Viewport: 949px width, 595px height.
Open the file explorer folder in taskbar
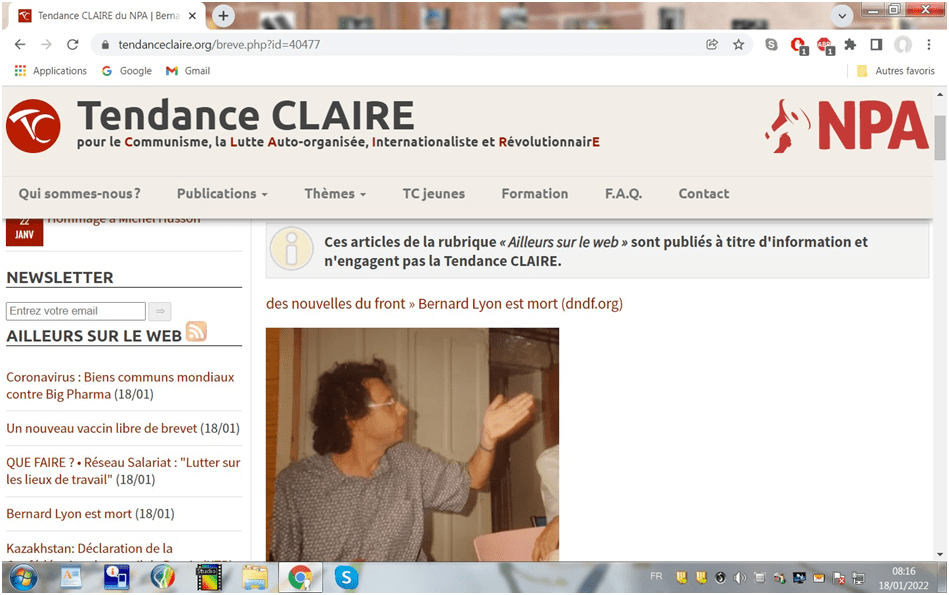click(x=255, y=578)
